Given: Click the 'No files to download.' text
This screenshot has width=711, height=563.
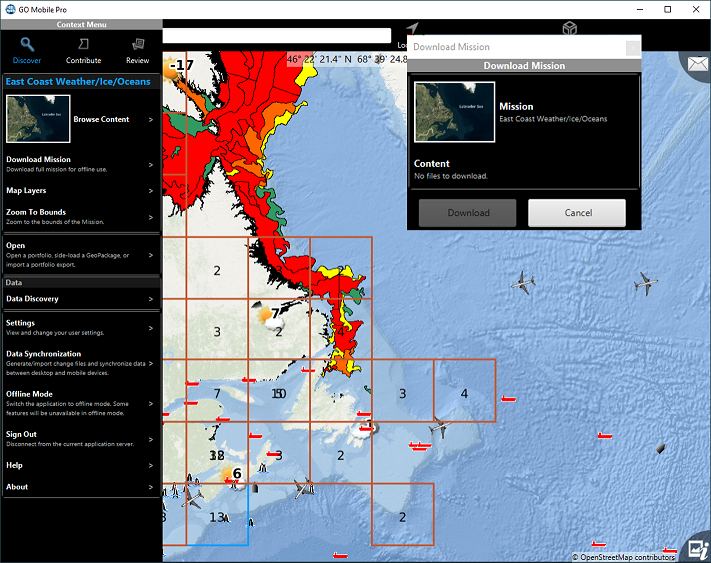Looking at the screenshot, I should pos(451,176).
